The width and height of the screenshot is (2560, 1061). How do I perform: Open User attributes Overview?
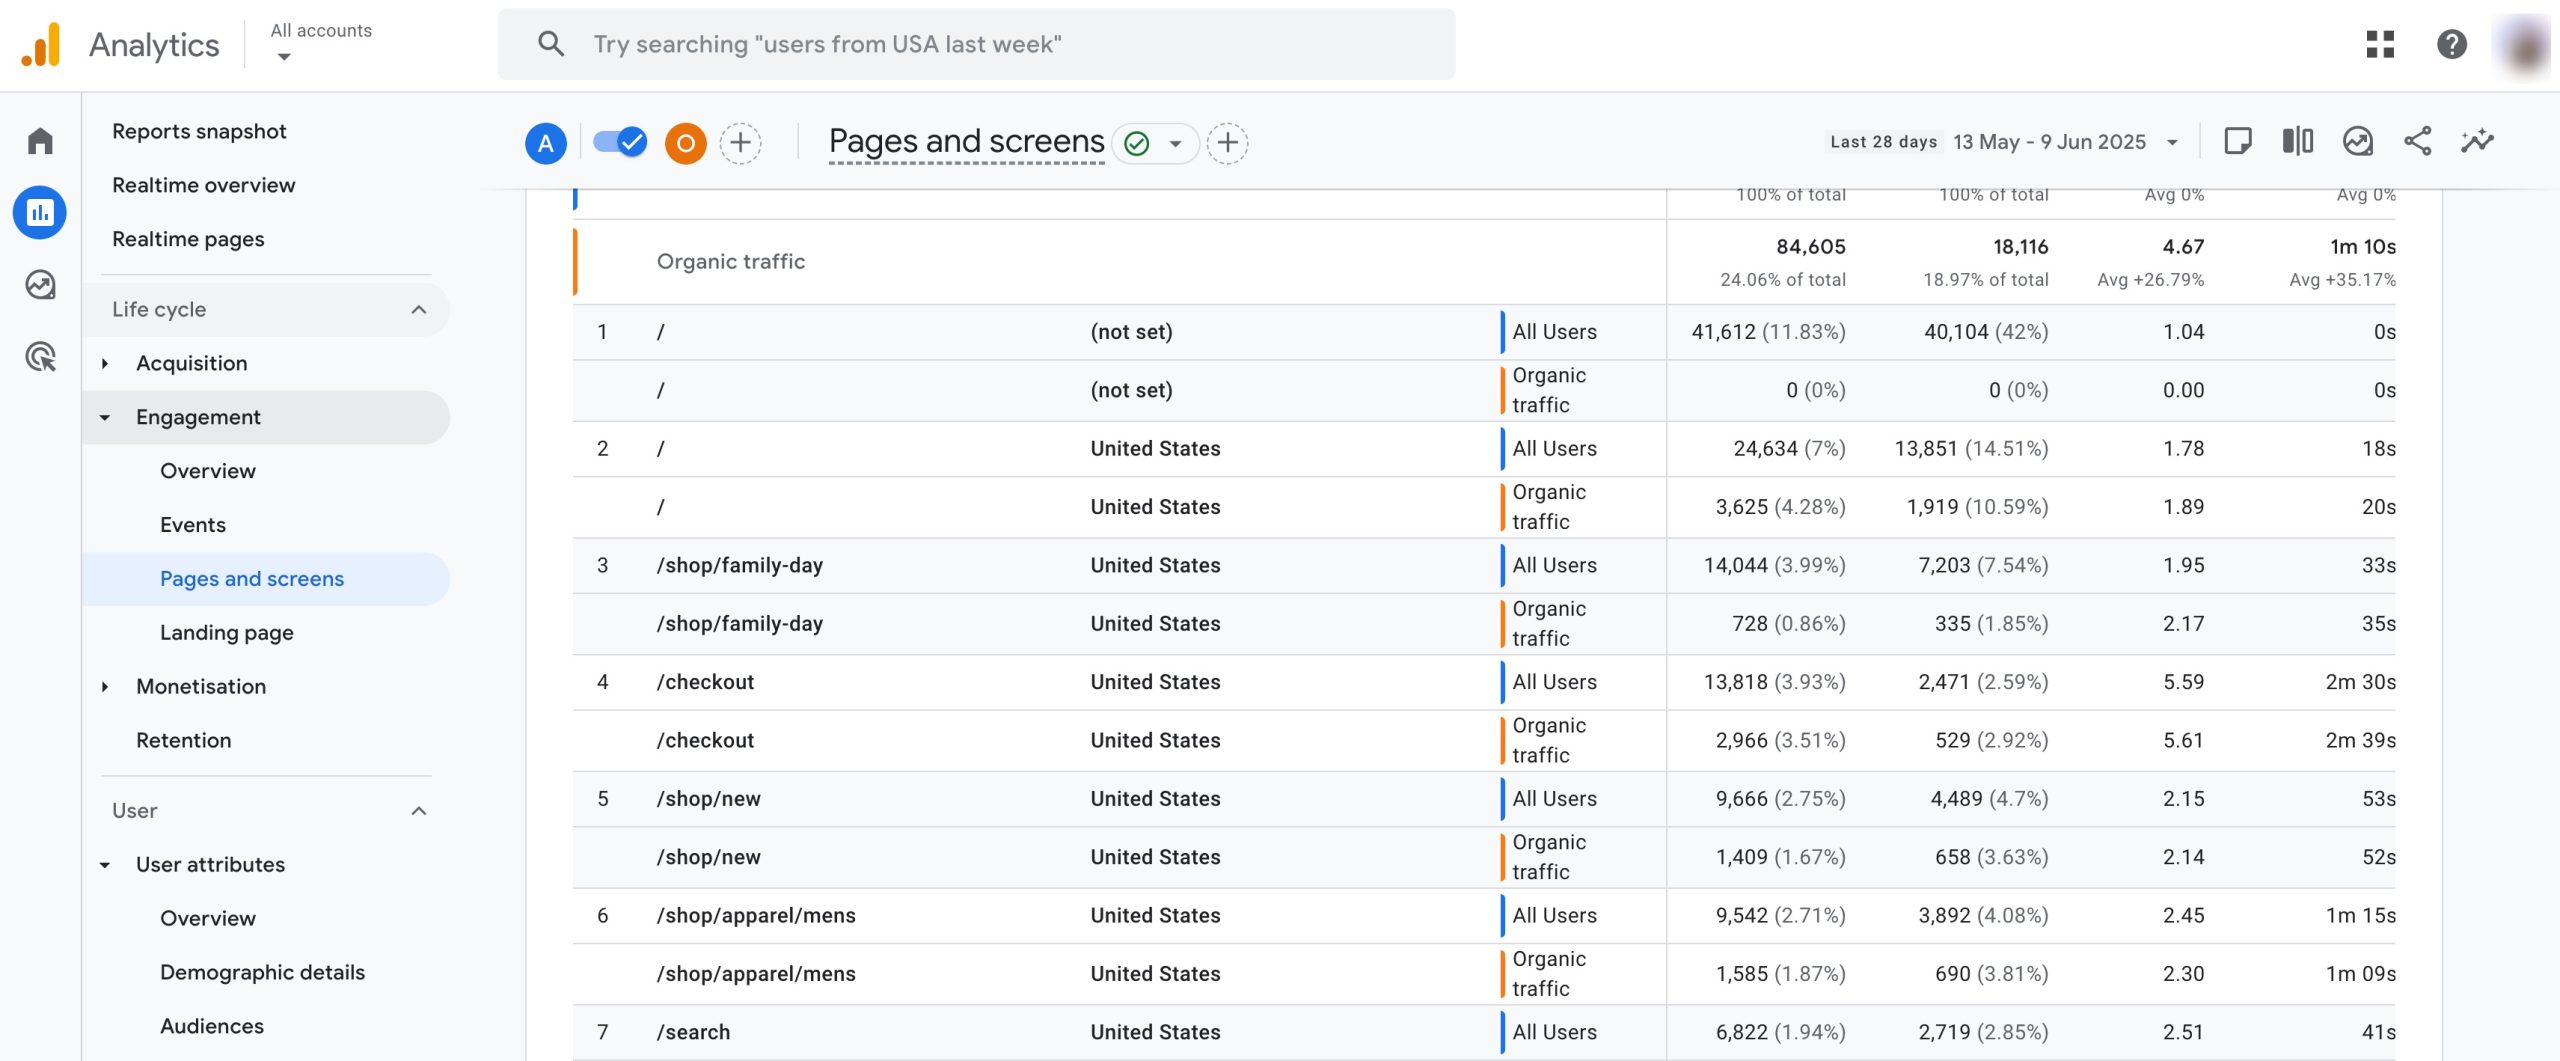point(207,918)
